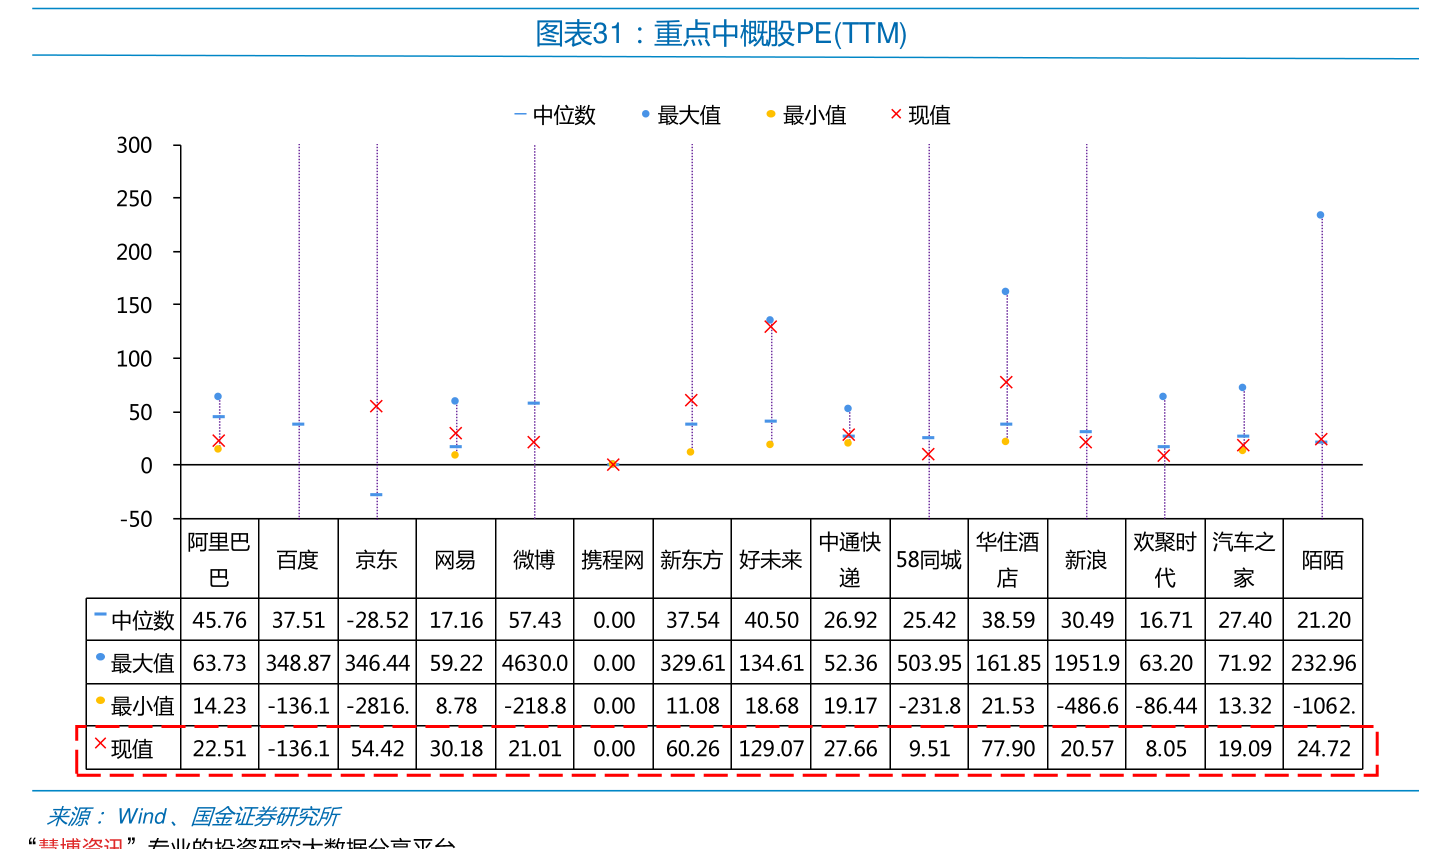This screenshot has width=1440, height=849.
Task: Select the 携程网 column header
Action: click(x=613, y=560)
